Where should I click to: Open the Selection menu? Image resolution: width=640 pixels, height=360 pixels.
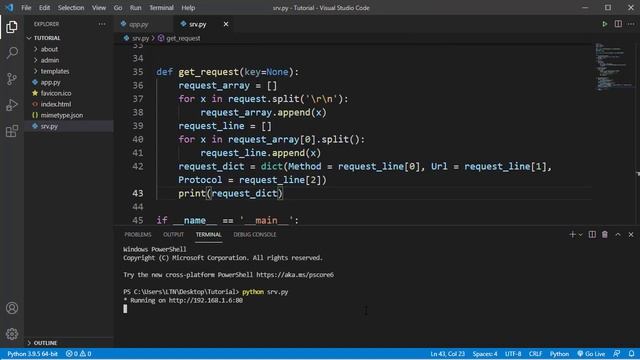click(x=71, y=8)
